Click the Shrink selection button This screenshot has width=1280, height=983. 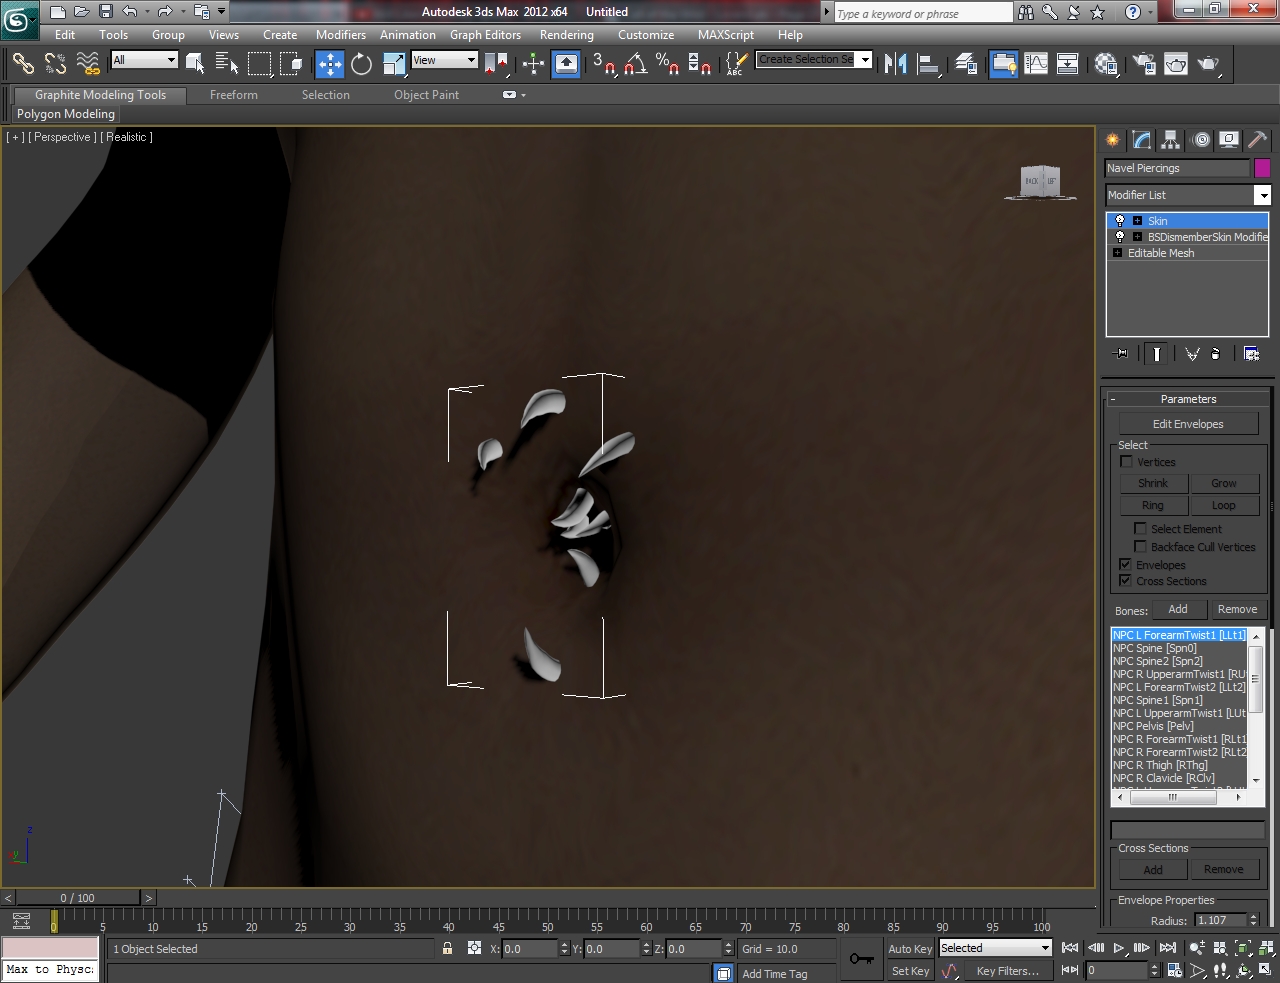[x=1153, y=483]
